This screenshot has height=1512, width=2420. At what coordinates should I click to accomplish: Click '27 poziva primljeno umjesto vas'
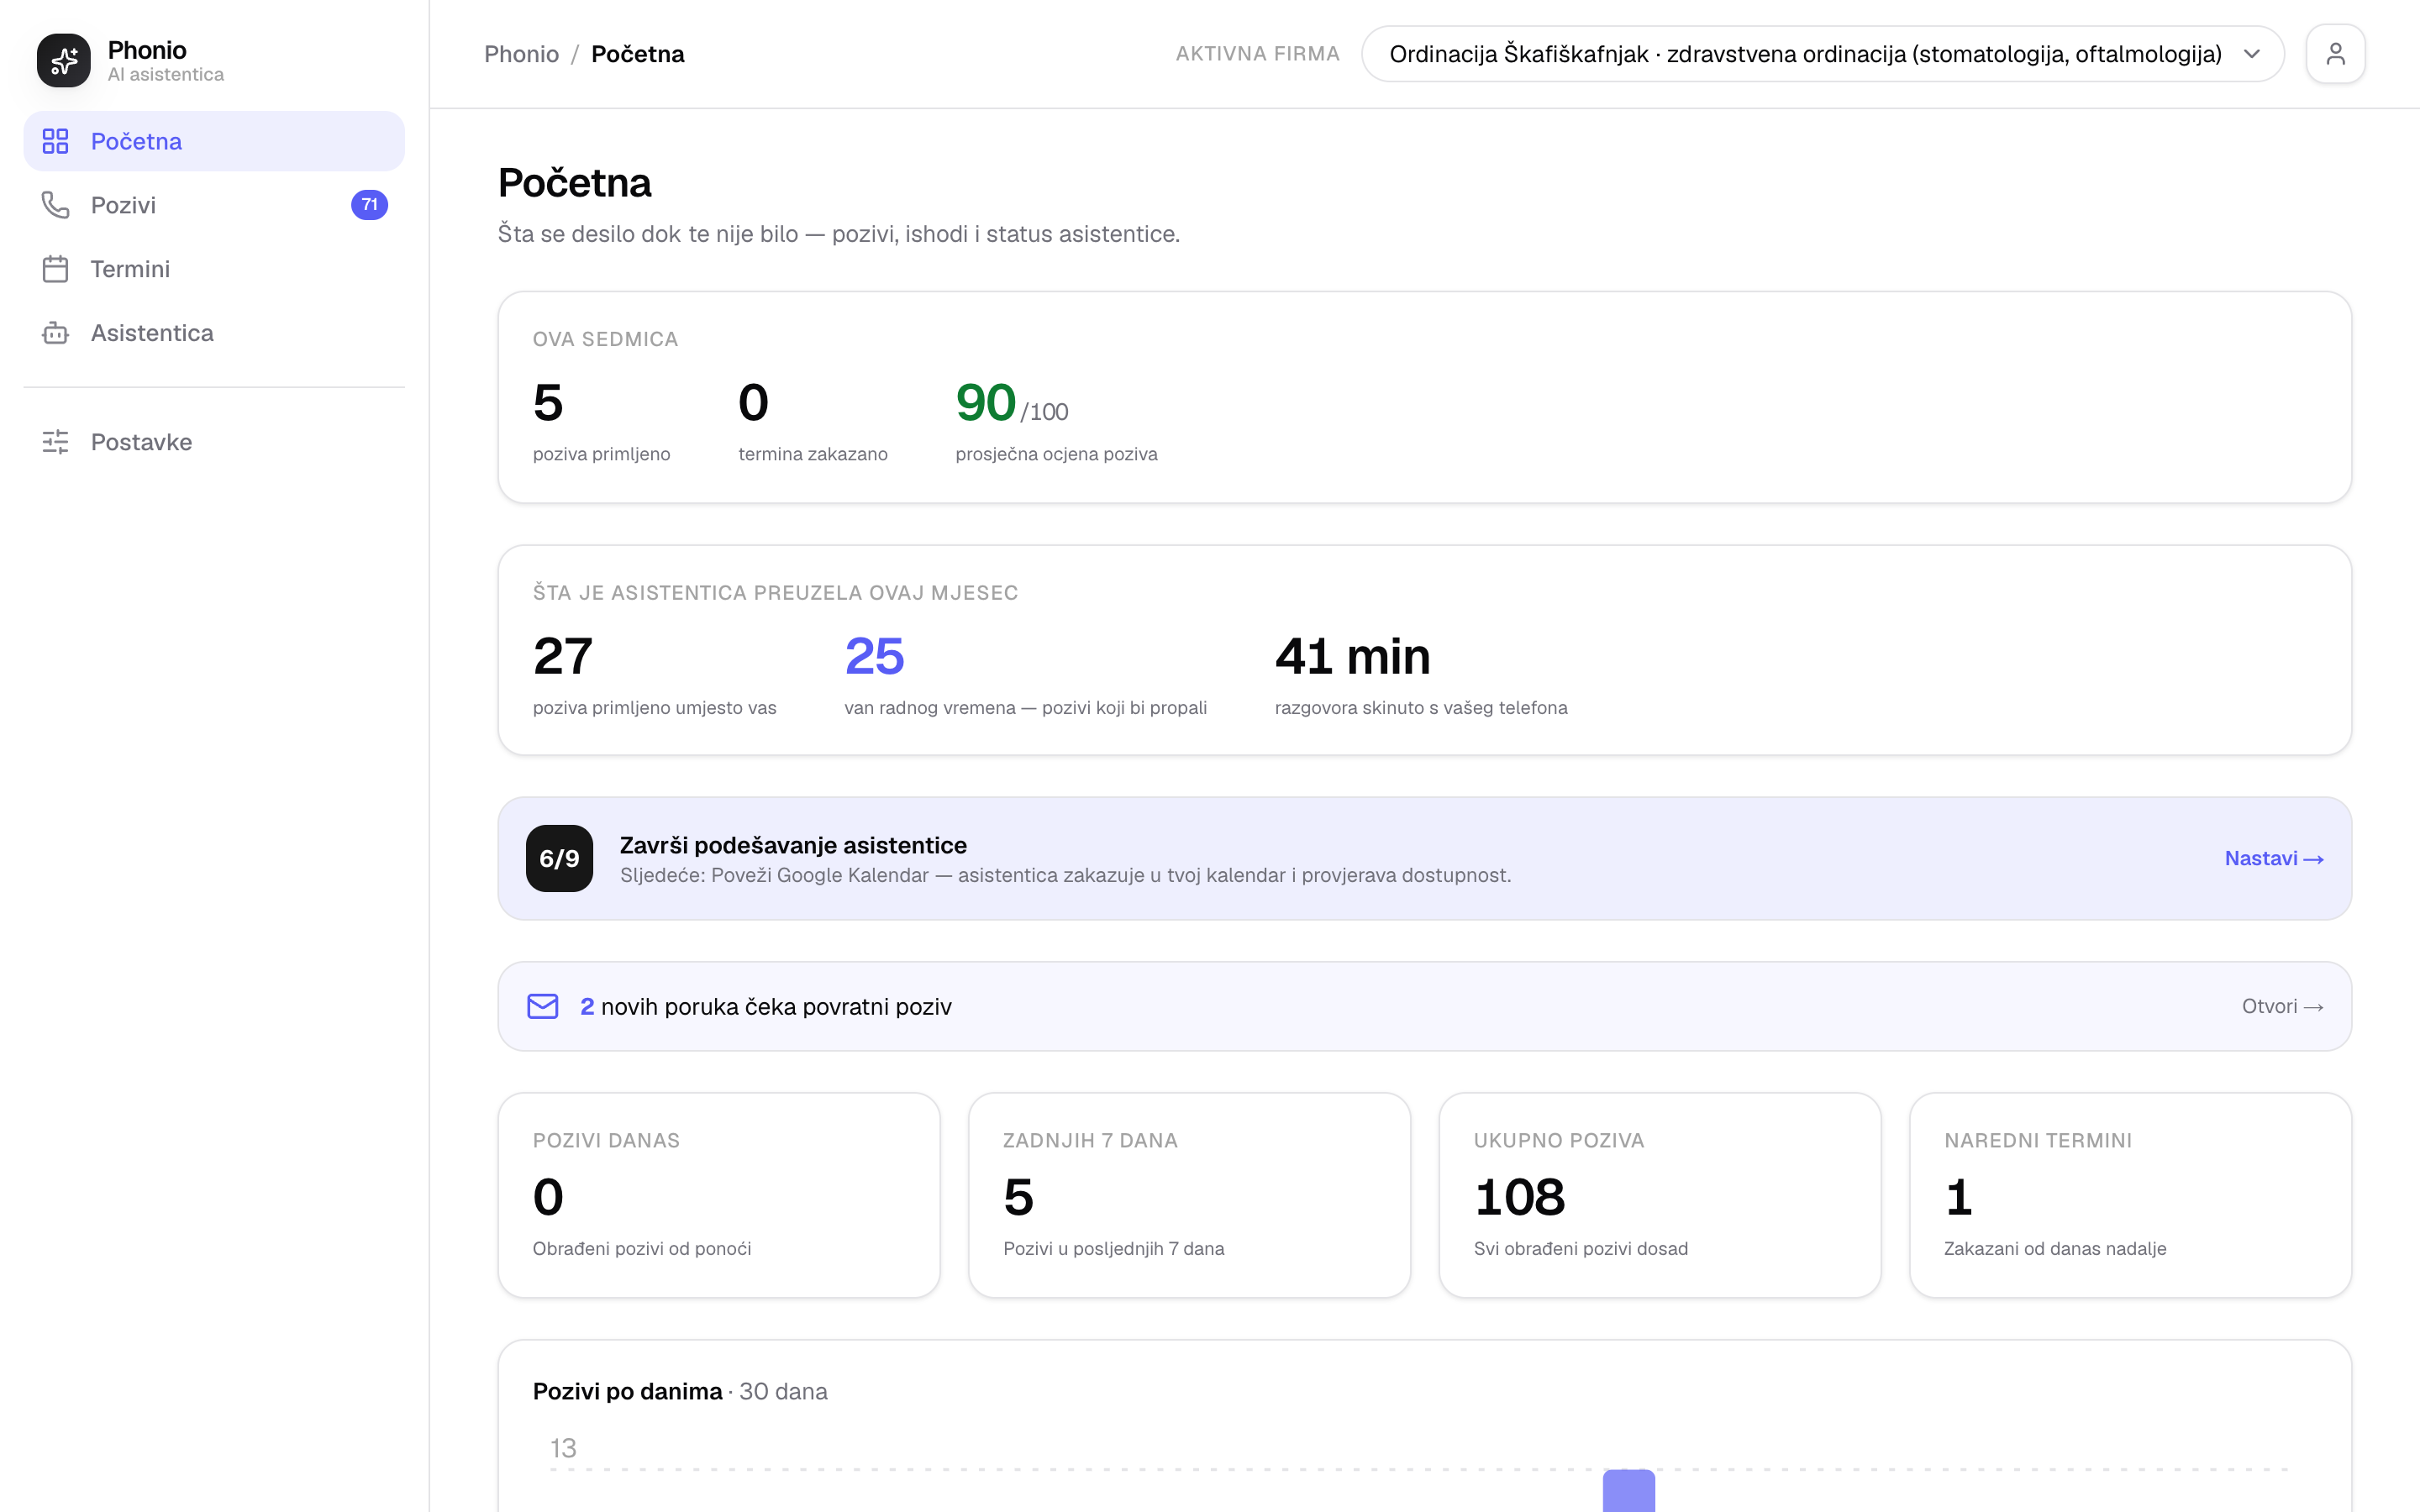click(654, 675)
